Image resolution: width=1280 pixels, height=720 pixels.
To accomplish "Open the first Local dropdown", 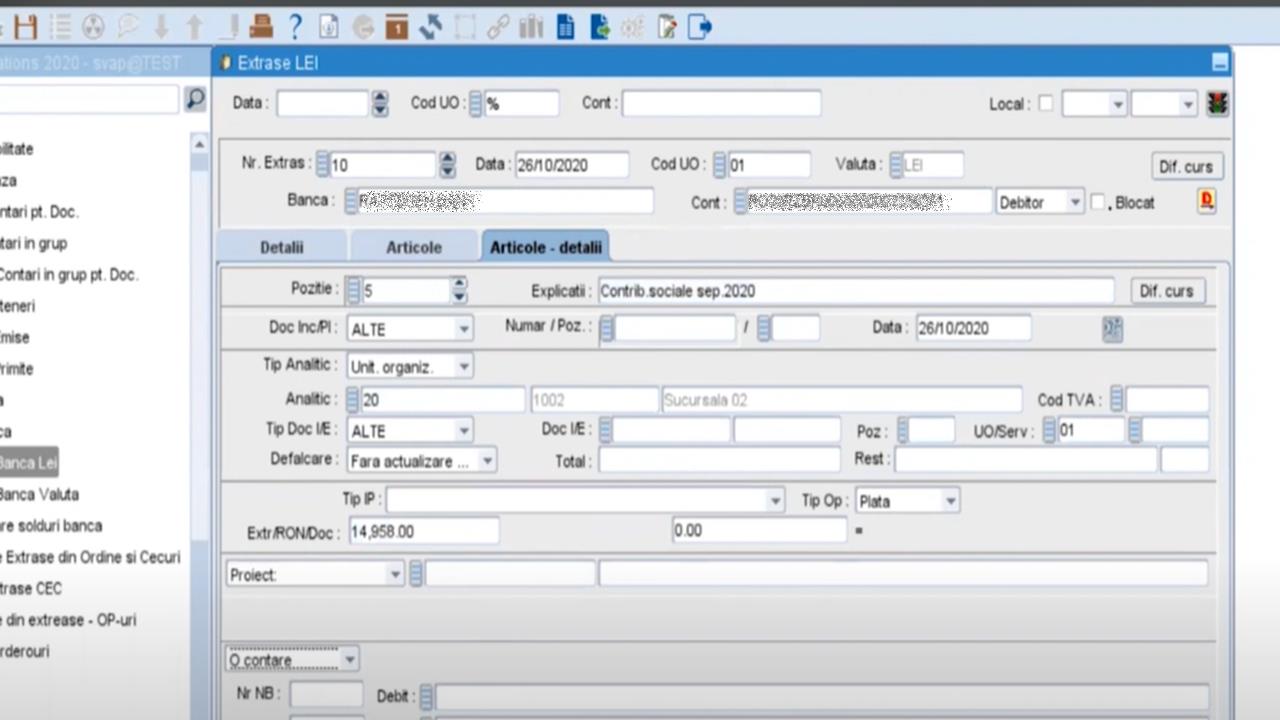I will click(1118, 104).
